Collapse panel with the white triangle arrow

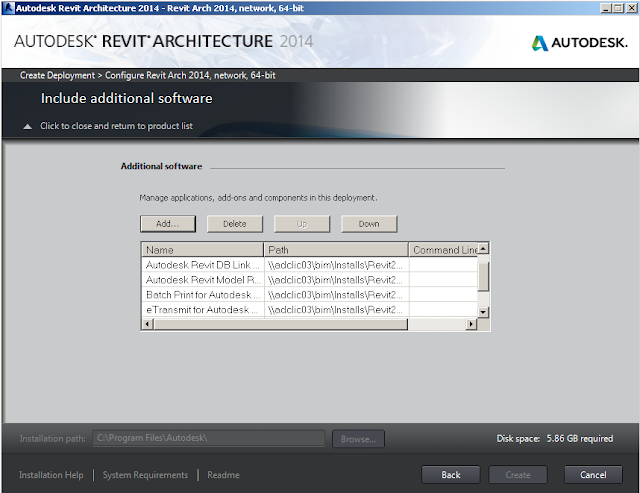pos(27,127)
